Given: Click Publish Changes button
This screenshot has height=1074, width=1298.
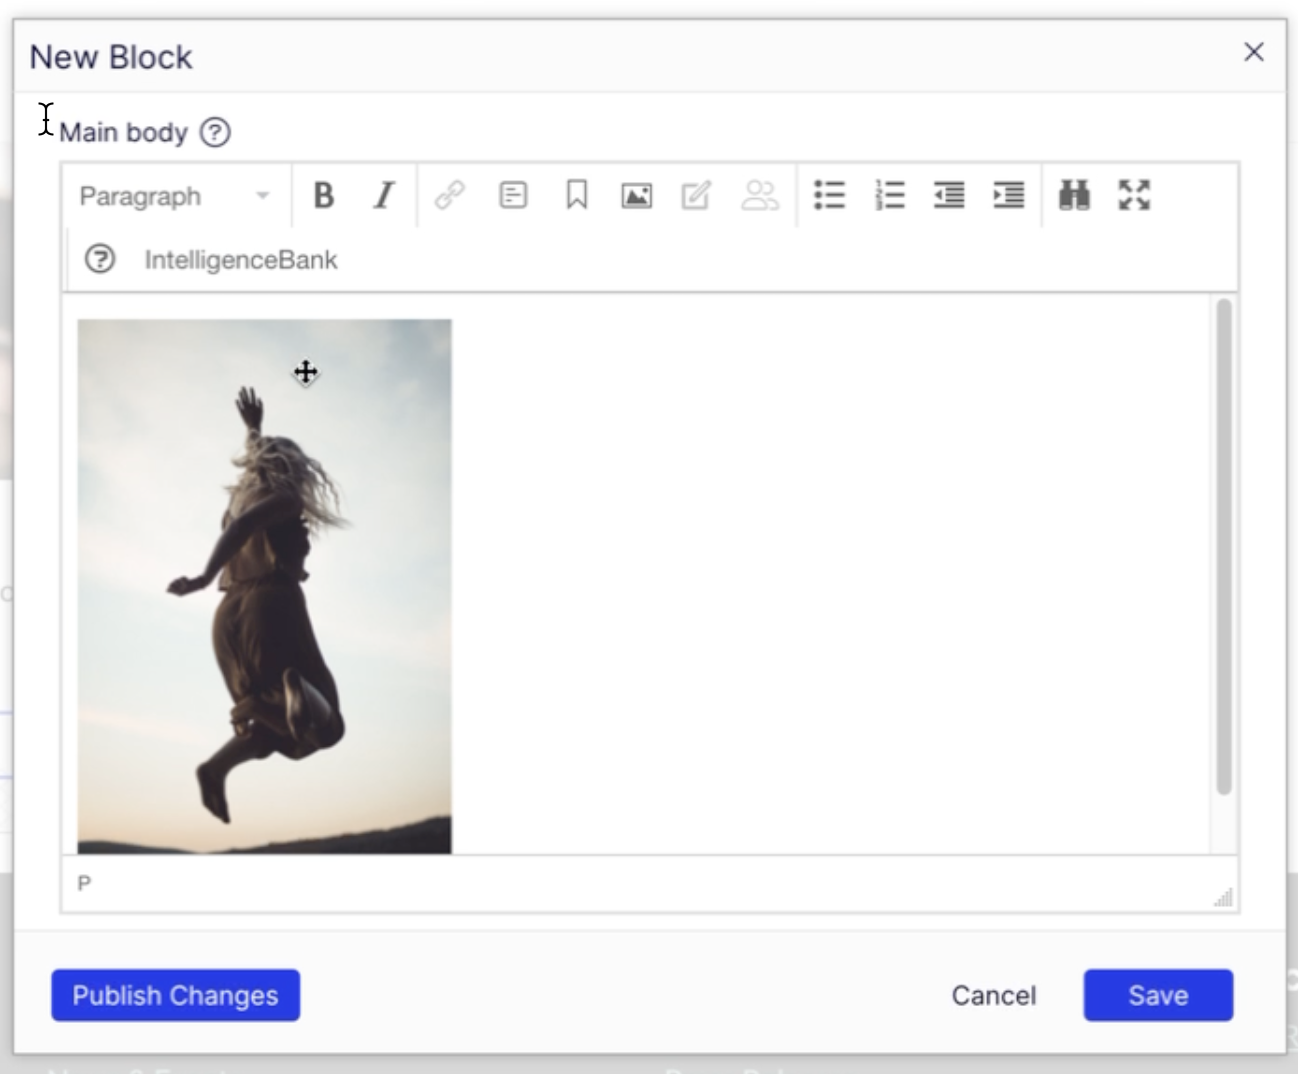Looking at the screenshot, I should coord(175,995).
